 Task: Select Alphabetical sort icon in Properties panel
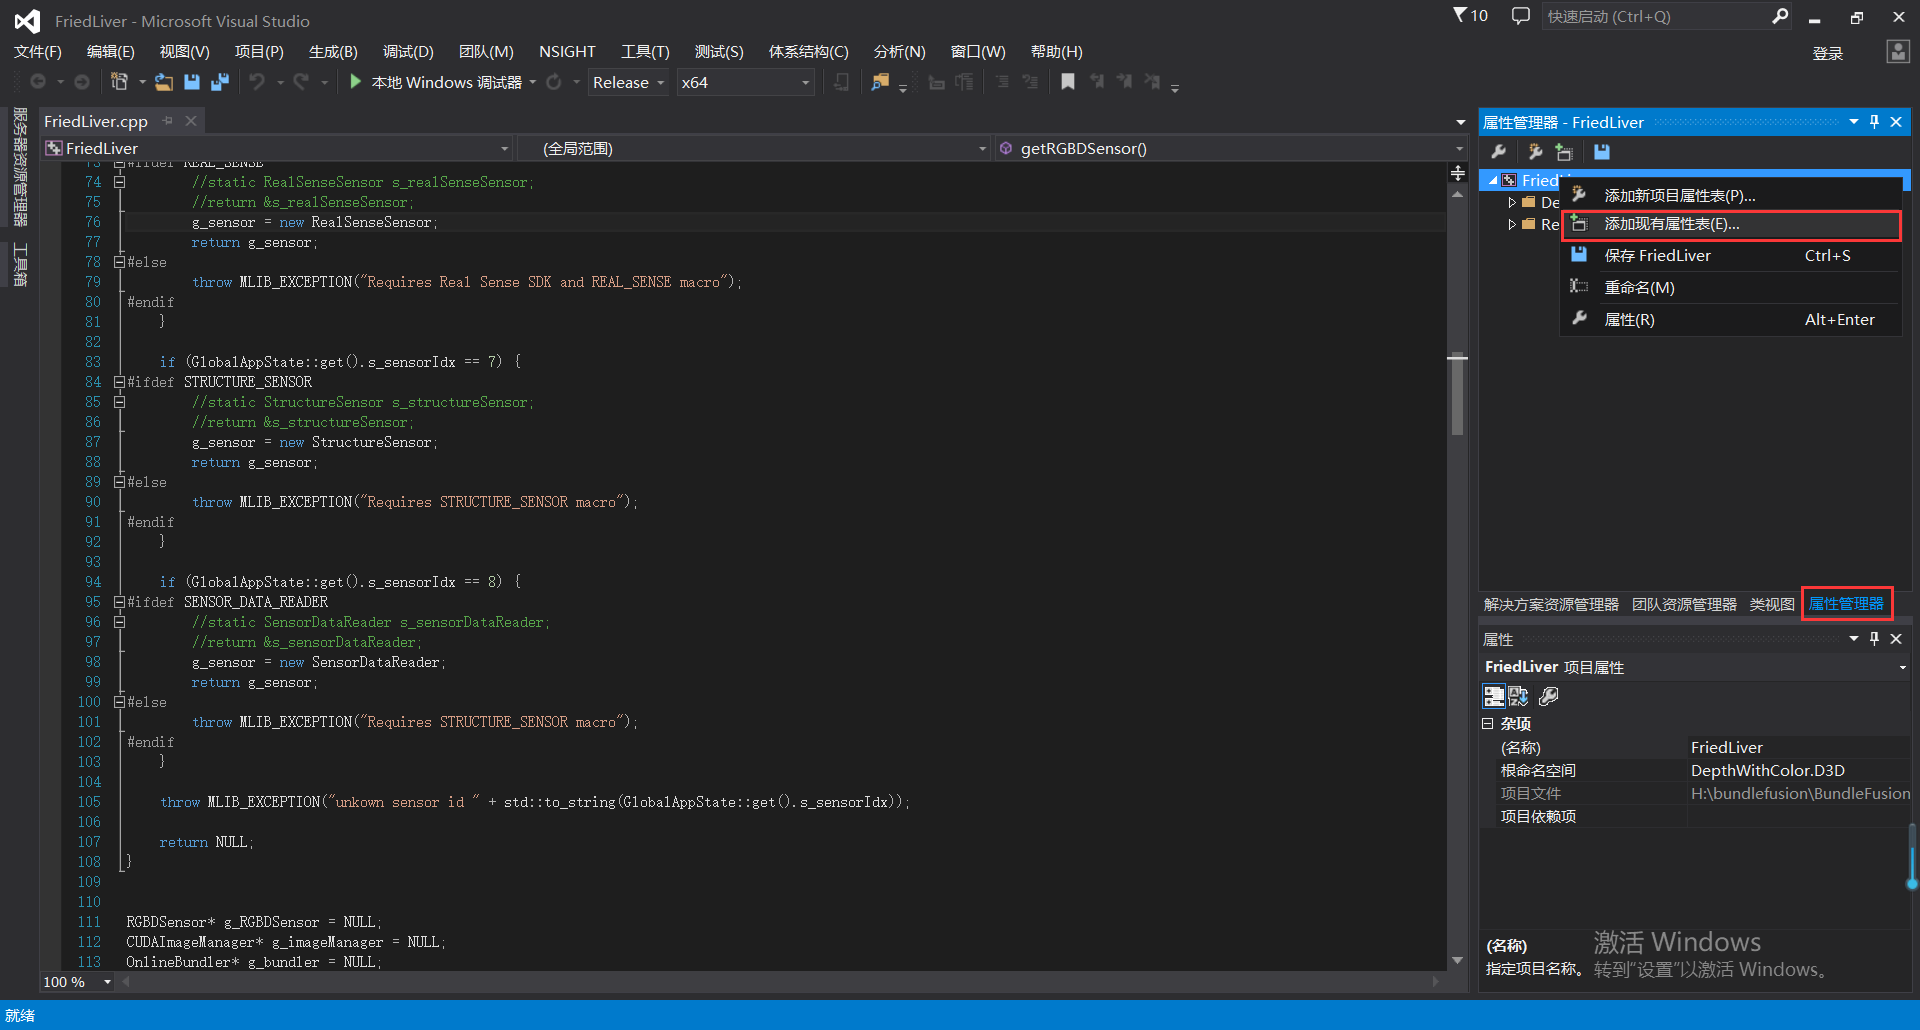coord(1519,696)
